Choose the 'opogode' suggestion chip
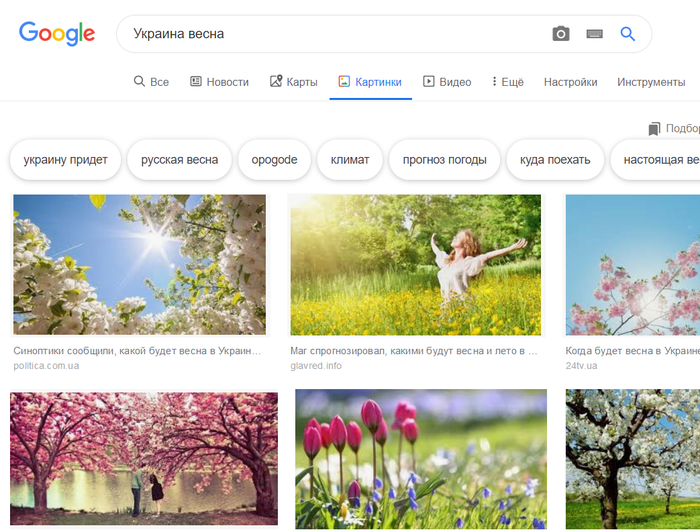 [x=274, y=160]
